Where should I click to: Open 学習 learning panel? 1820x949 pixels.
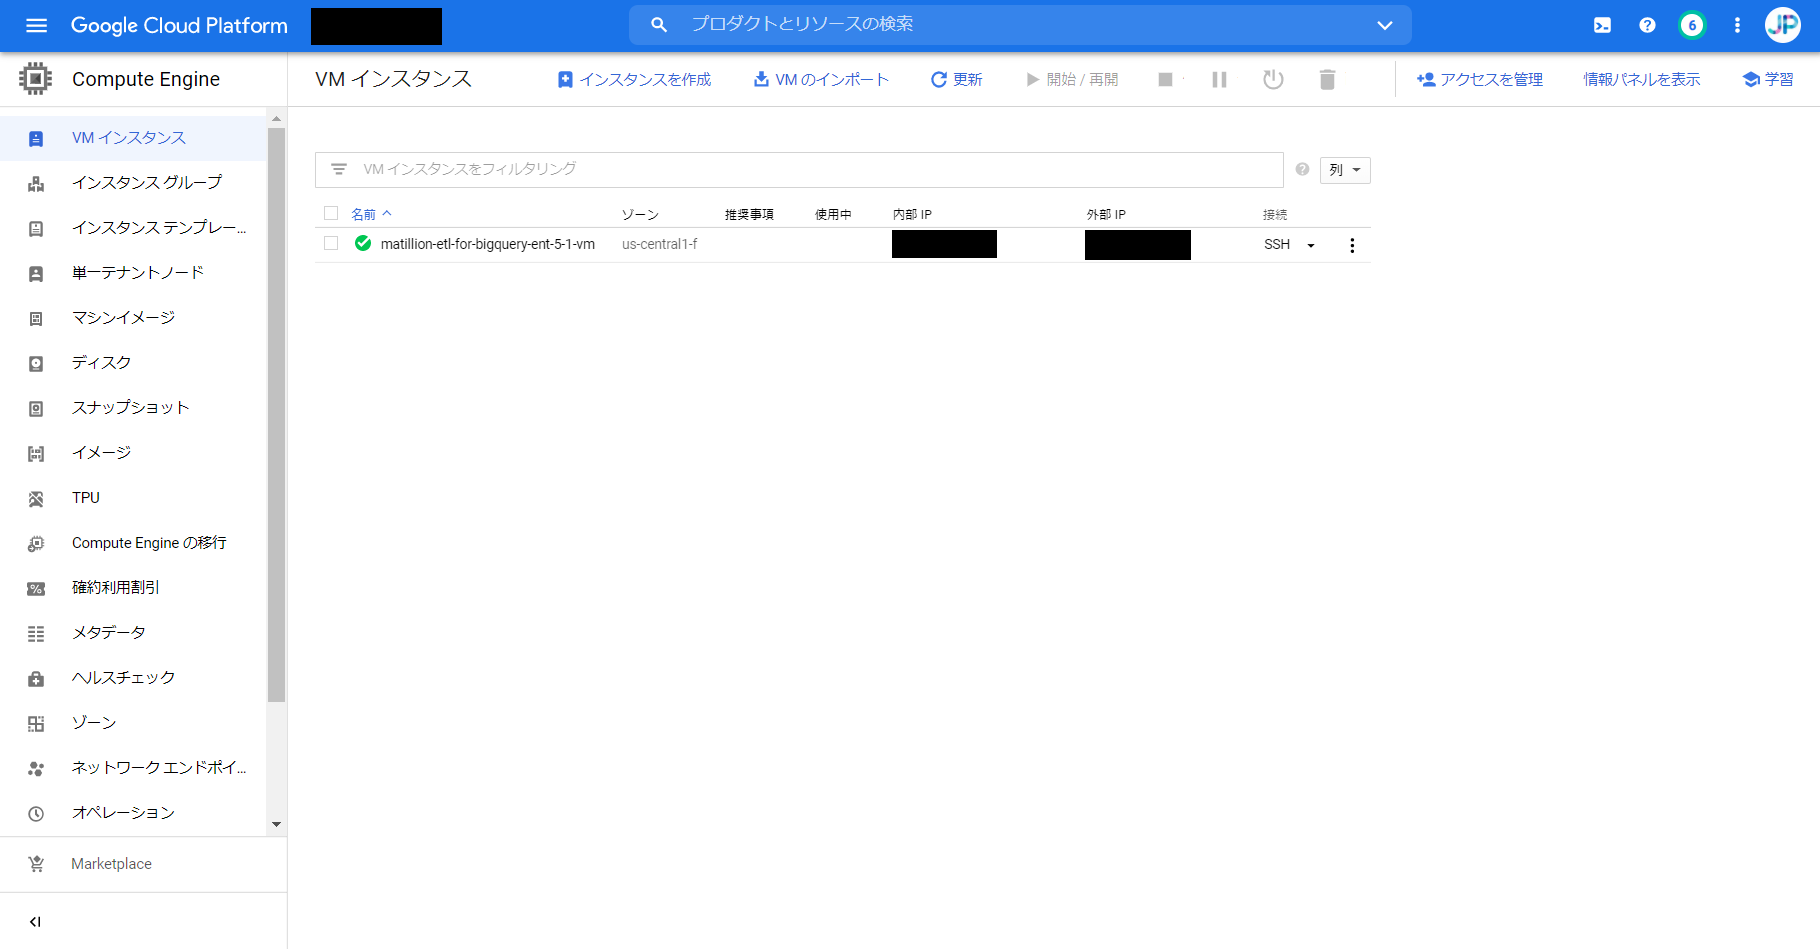(1768, 79)
